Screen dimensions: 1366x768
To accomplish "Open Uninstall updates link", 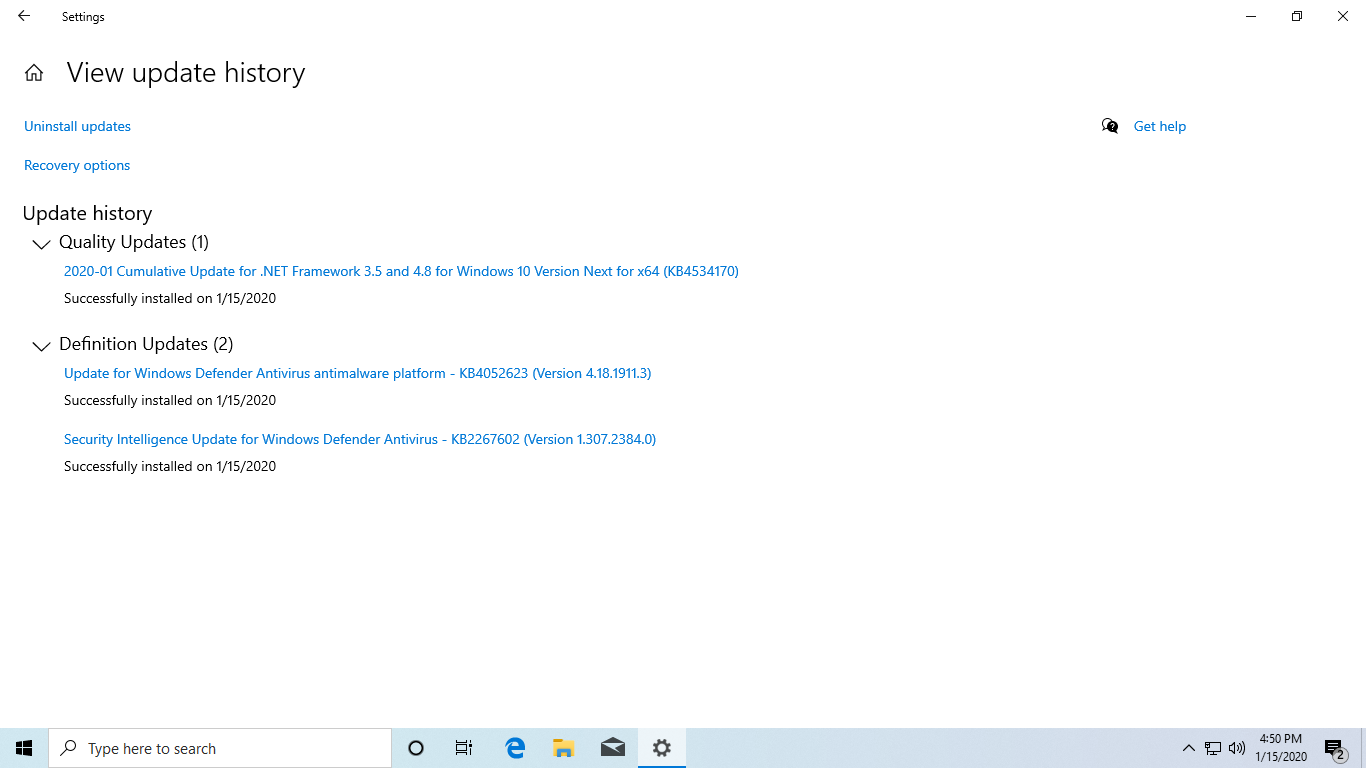I will (x=77, y=126).
